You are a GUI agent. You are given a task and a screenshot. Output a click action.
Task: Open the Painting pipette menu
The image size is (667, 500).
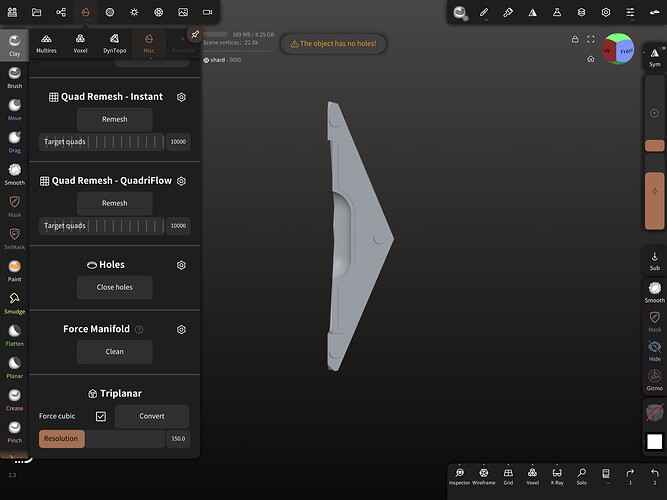point(508,12)
